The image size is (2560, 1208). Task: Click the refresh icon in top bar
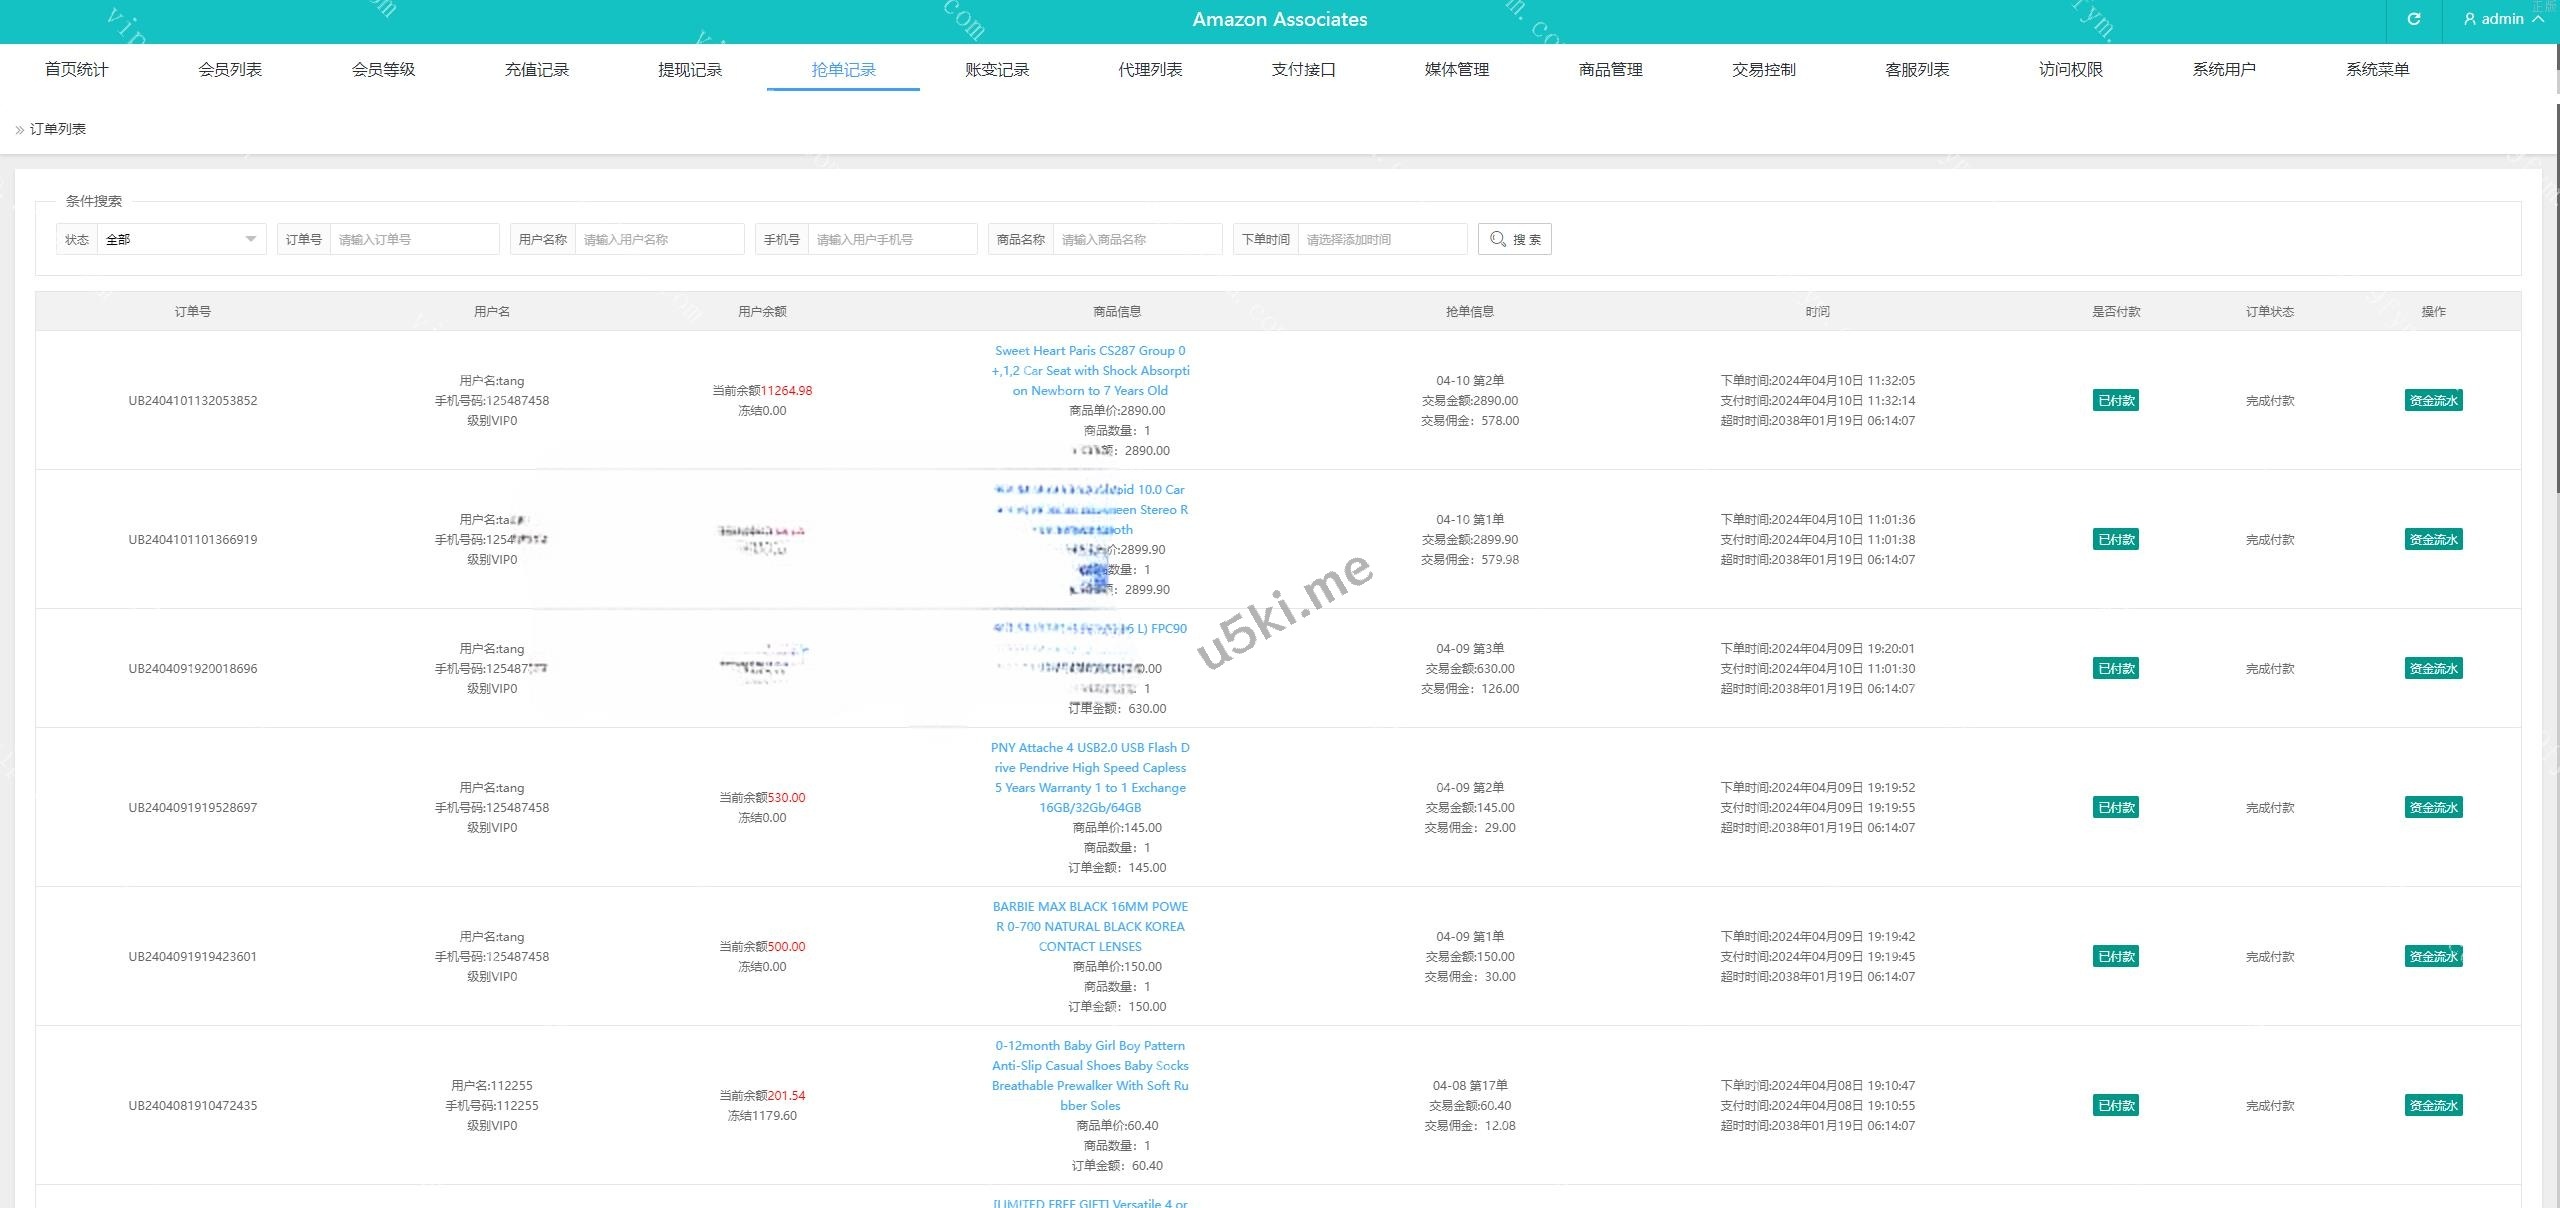(x=2413, y=19)
